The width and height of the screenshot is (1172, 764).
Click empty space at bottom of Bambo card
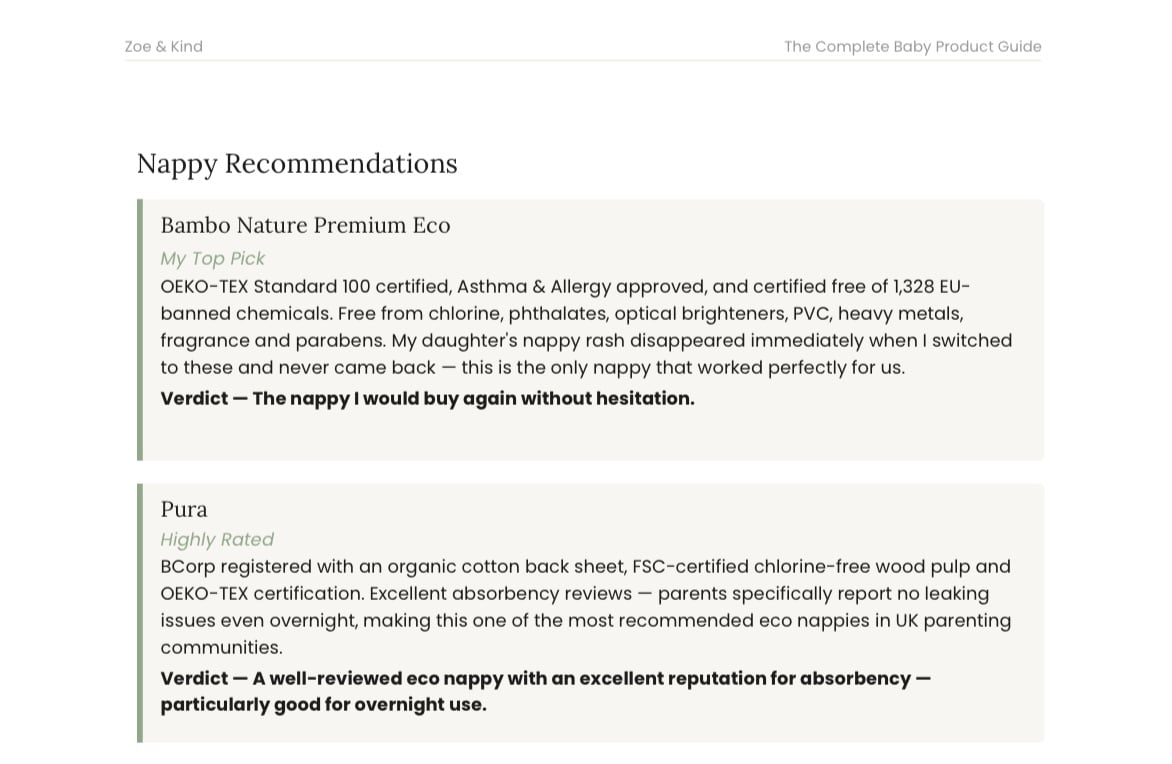590,436
